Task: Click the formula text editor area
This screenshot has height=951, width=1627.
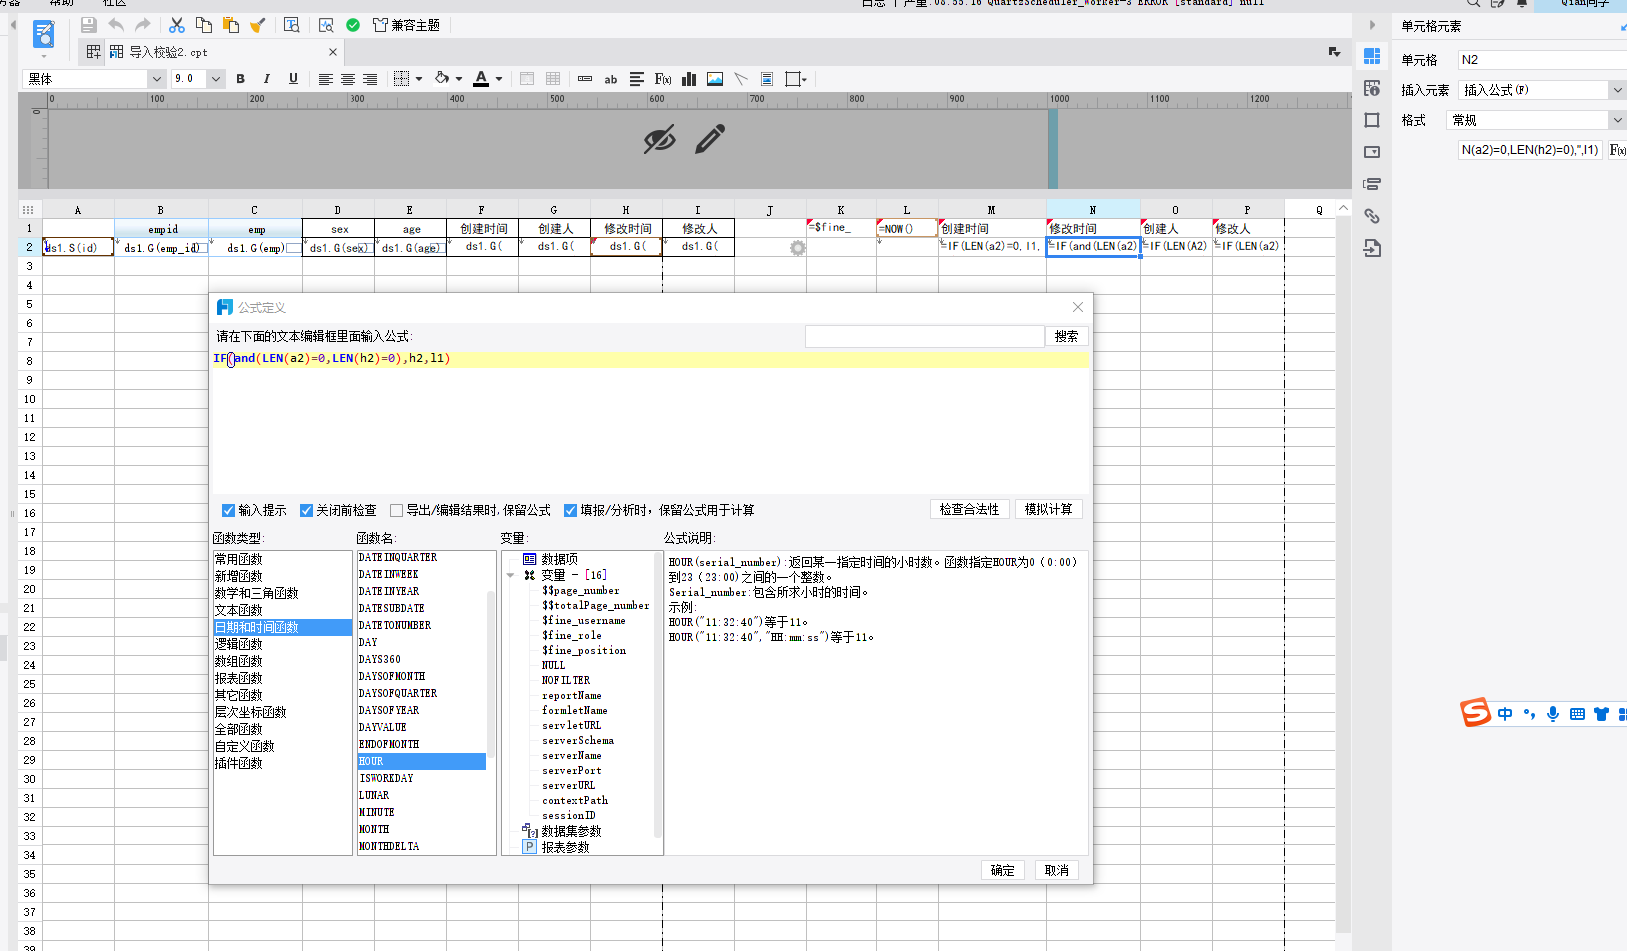Action: [x=650, y=421]
